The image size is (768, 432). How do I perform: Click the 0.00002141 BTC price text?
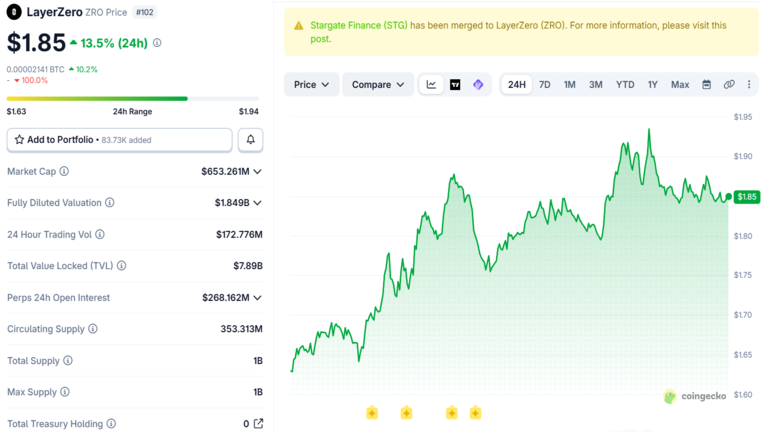[x=35, y=70]
